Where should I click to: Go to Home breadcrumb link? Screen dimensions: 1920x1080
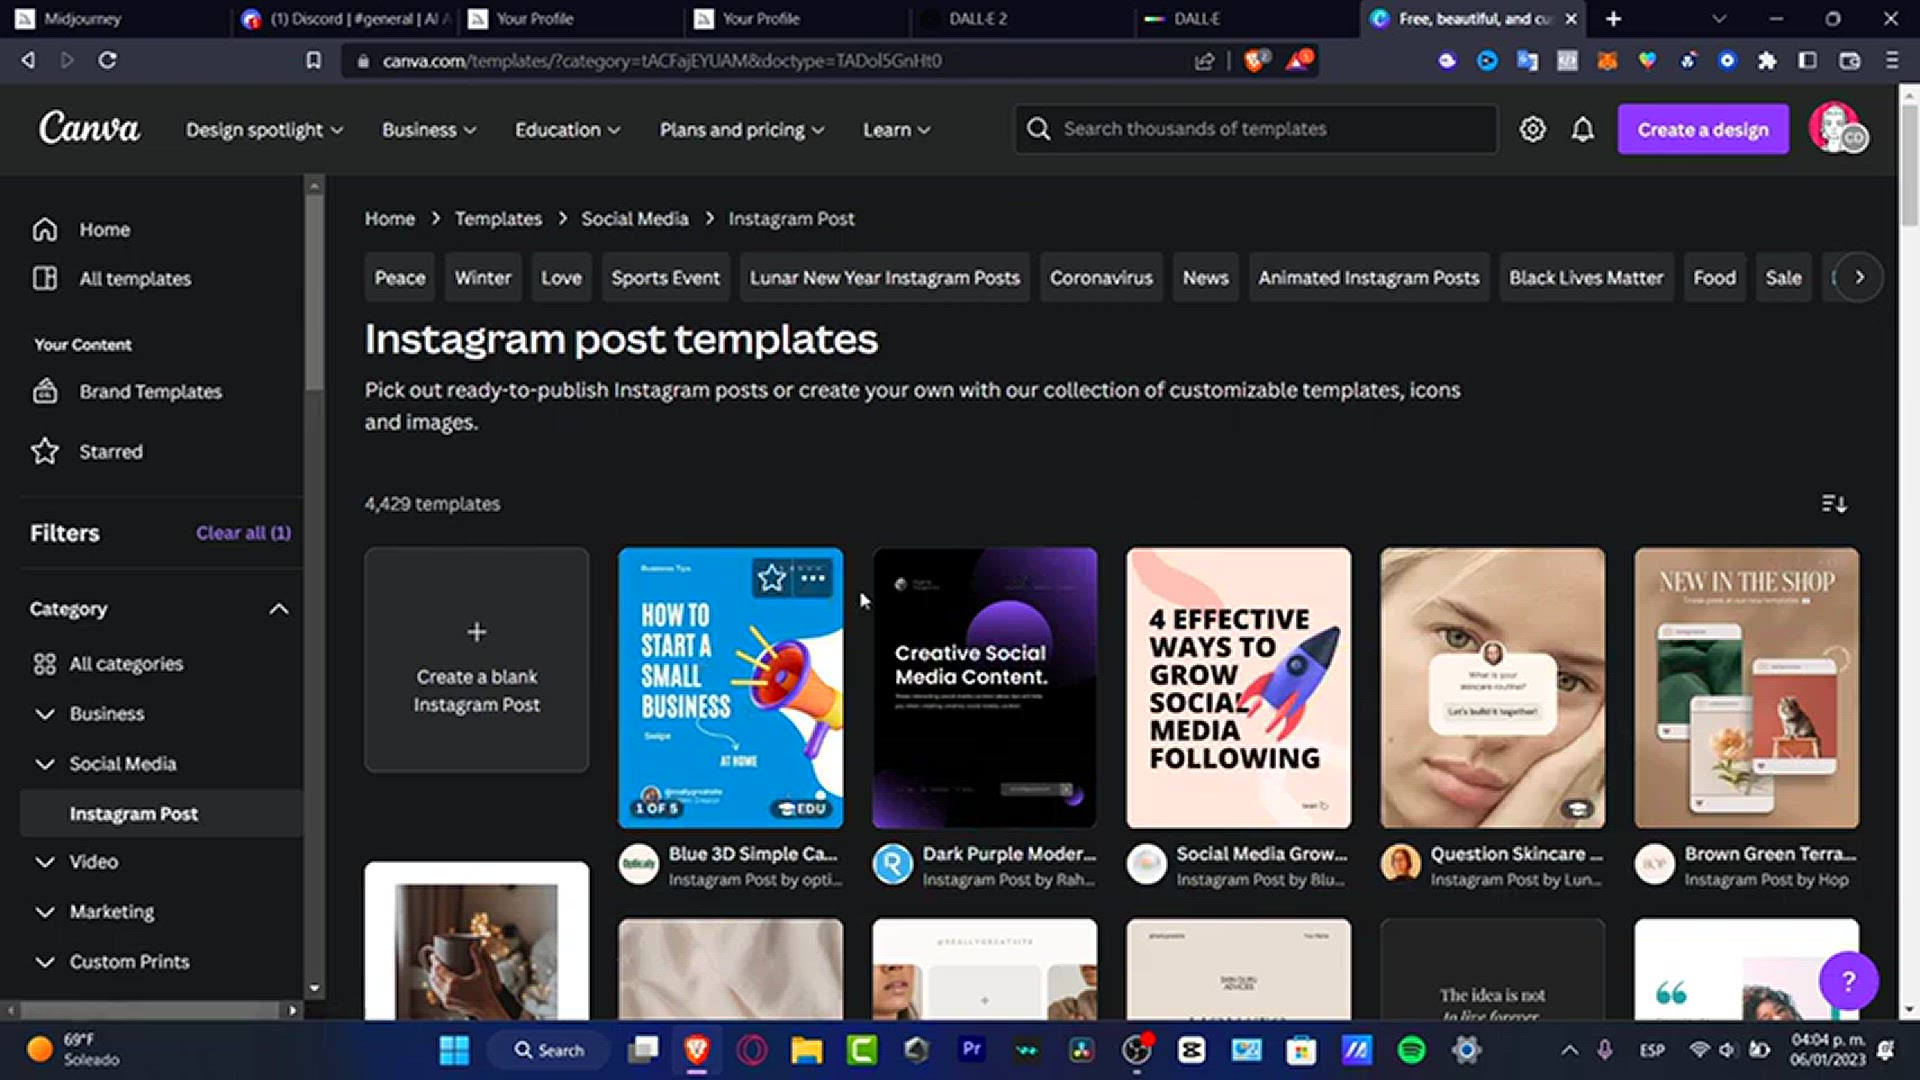click(x=389, y=219)
